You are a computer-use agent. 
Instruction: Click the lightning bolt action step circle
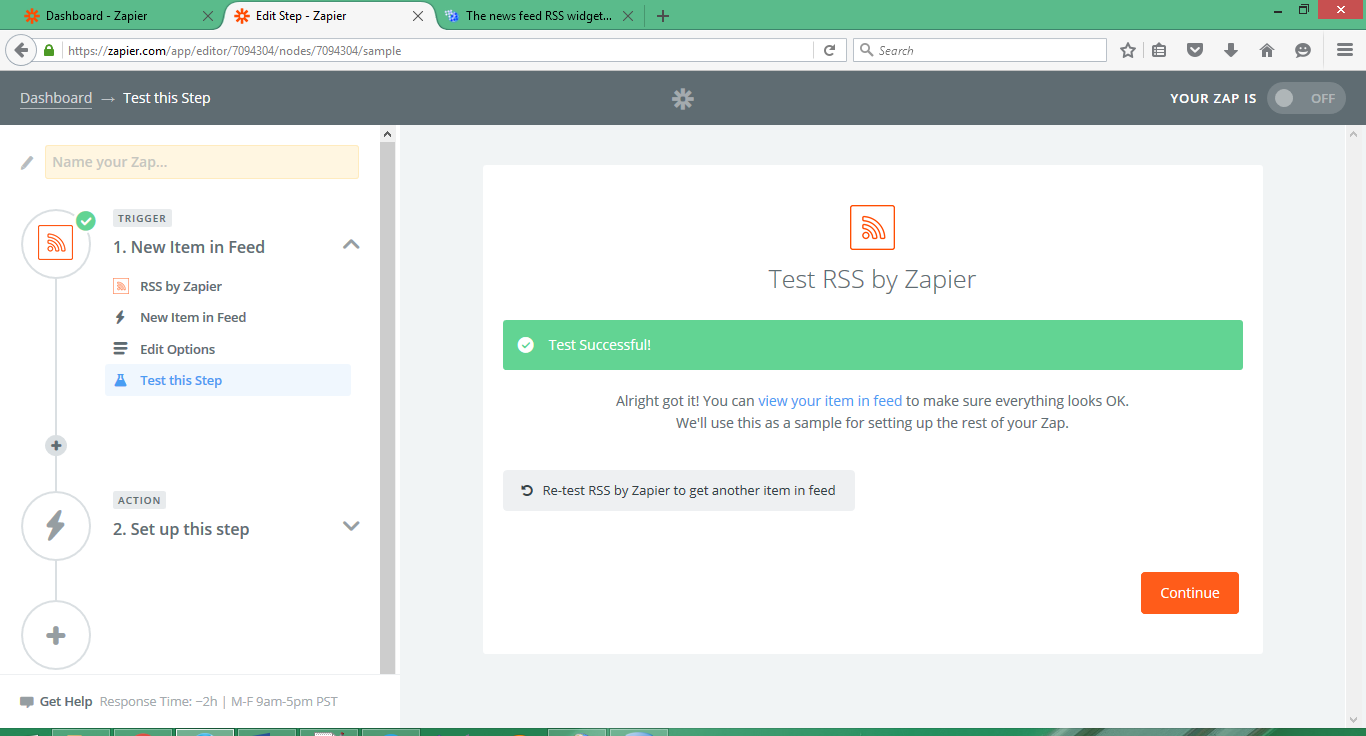(56, 526)
